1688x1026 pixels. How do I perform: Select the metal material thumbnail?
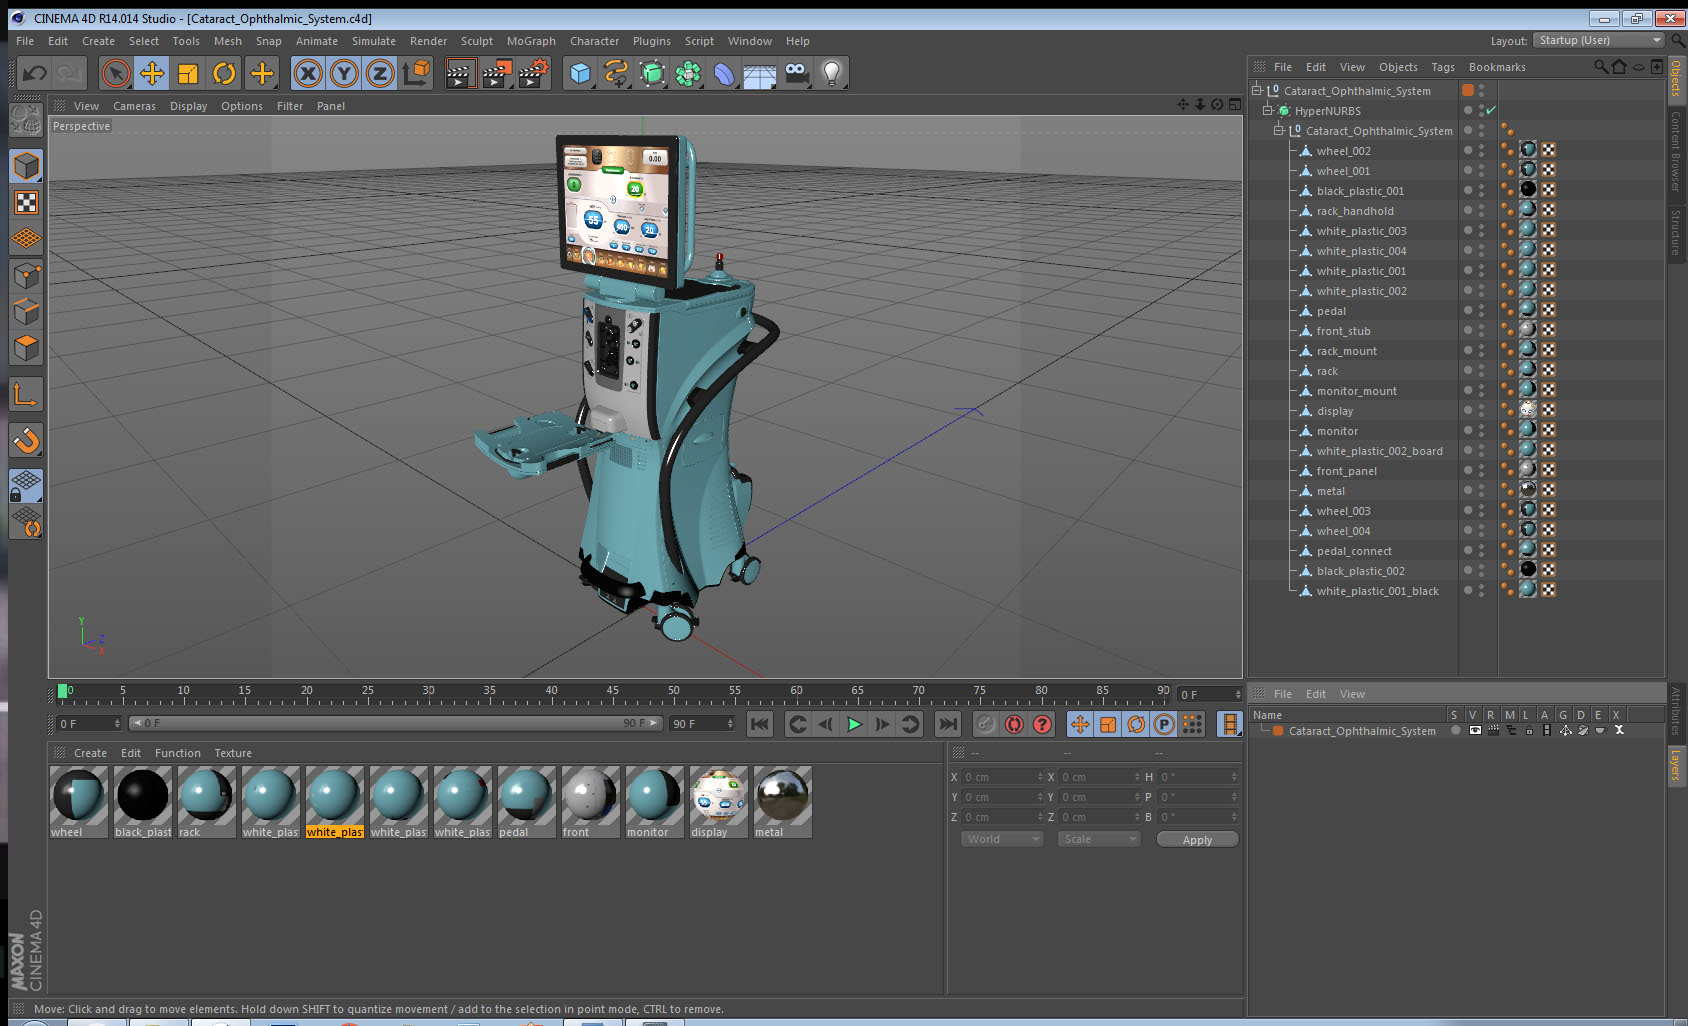[x=782, y=802]
